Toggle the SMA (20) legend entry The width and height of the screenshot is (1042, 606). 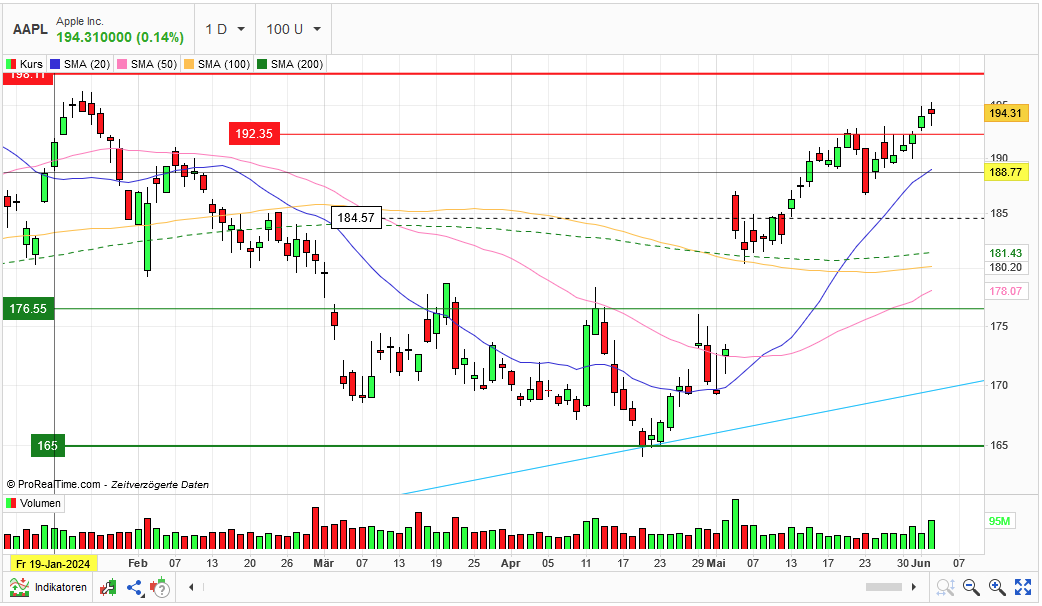[80, 64]
